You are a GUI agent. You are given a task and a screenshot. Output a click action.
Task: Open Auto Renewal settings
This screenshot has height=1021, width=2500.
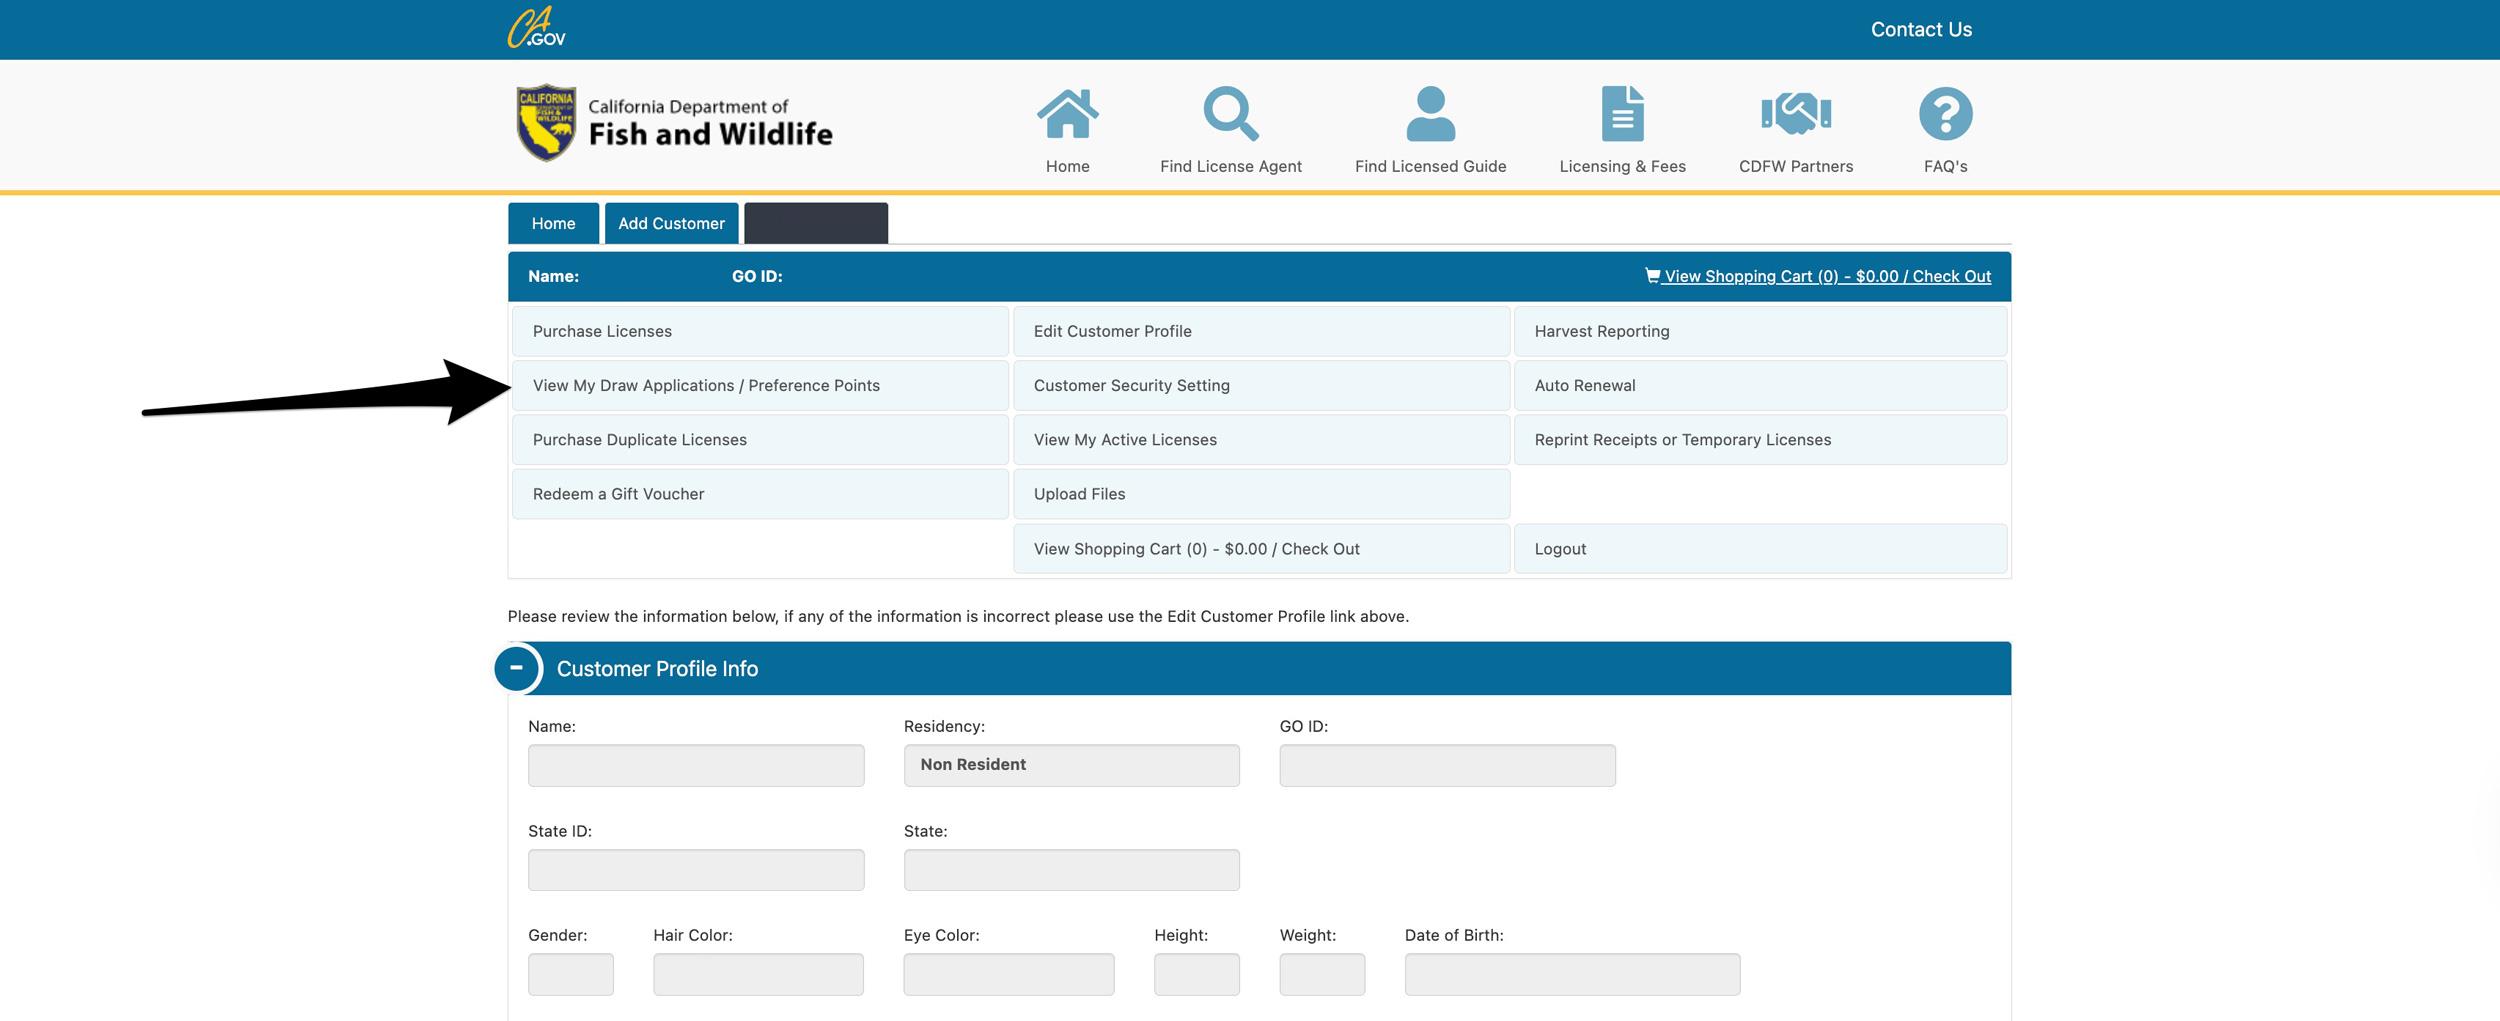(1584, 386)
